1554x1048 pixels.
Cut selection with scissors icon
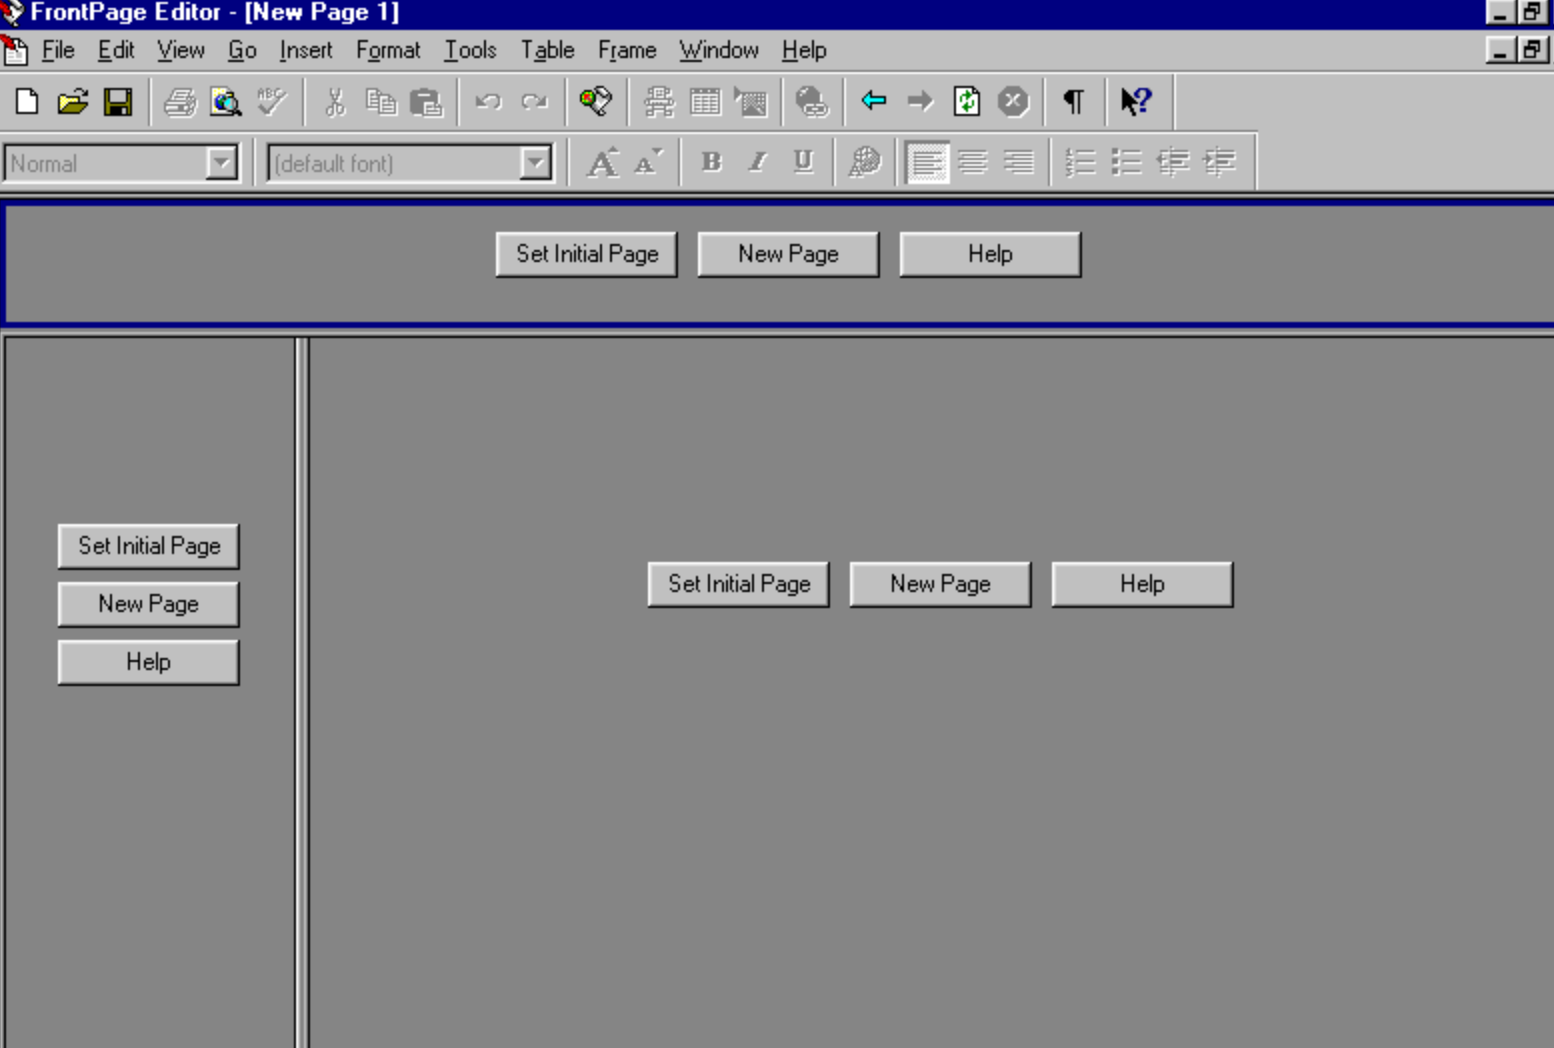(x=335, y=101)
